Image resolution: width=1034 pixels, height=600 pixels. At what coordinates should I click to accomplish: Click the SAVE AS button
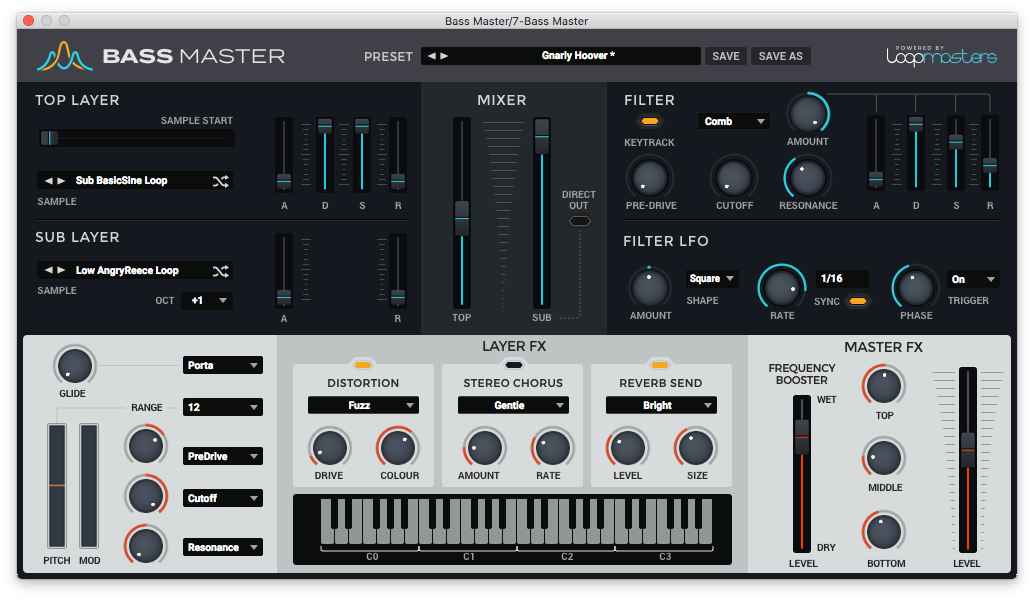(x=780, y=56)
